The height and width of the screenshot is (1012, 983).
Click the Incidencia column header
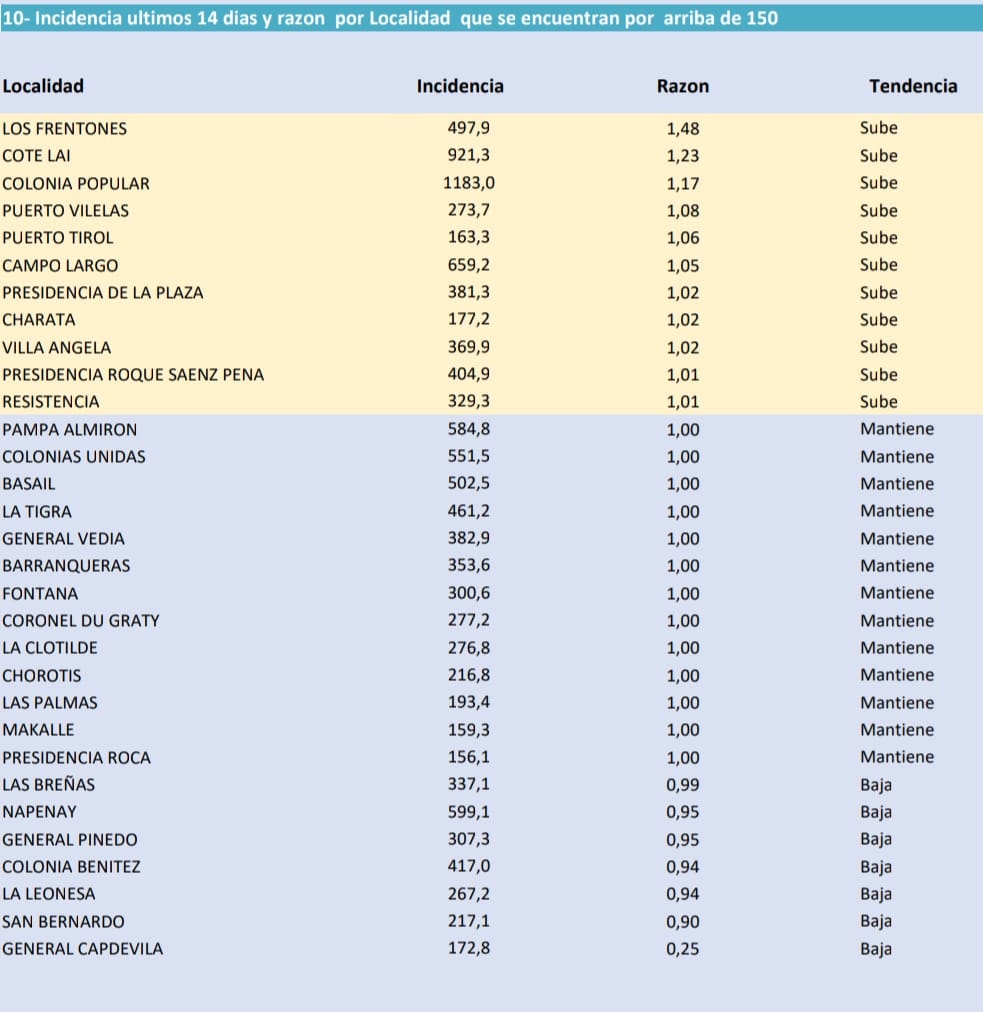pyautogui.click(x=460, y=86)
